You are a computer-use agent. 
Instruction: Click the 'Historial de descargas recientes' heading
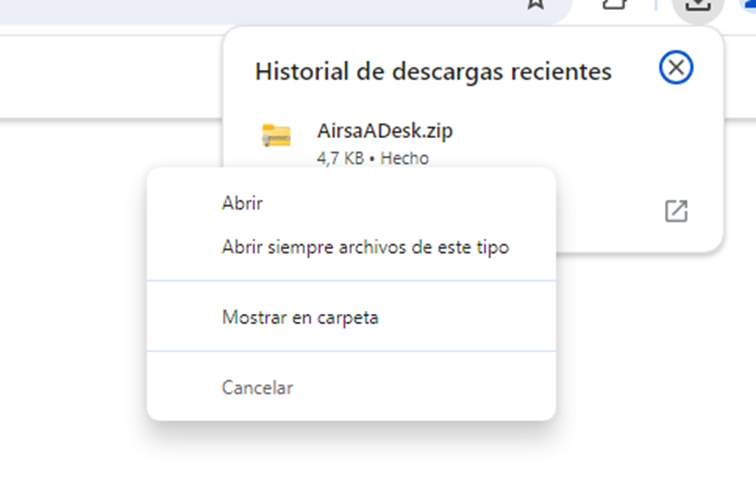pos(433,72)
